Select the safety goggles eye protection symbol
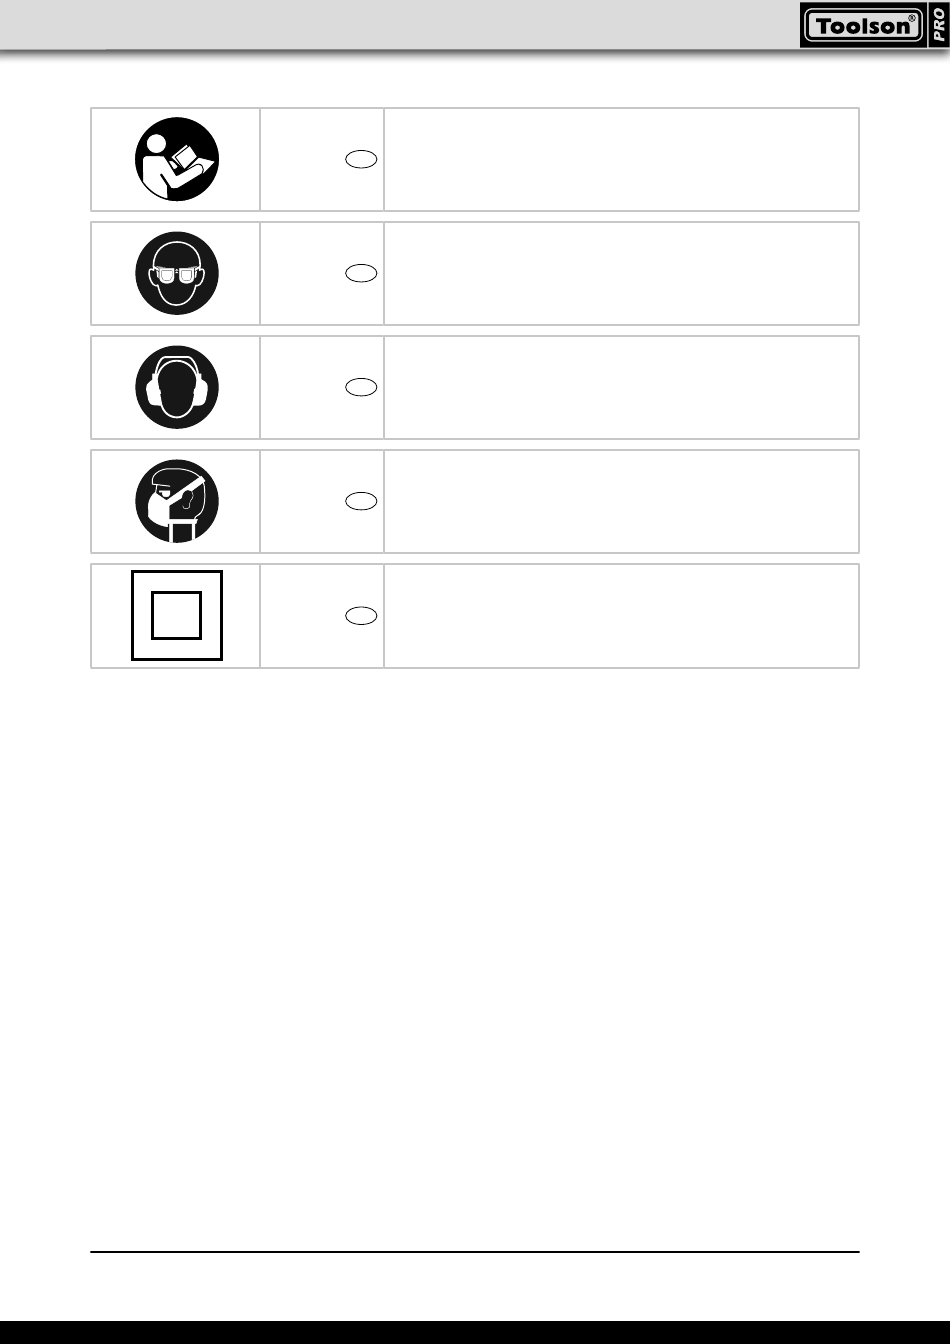 177,274
